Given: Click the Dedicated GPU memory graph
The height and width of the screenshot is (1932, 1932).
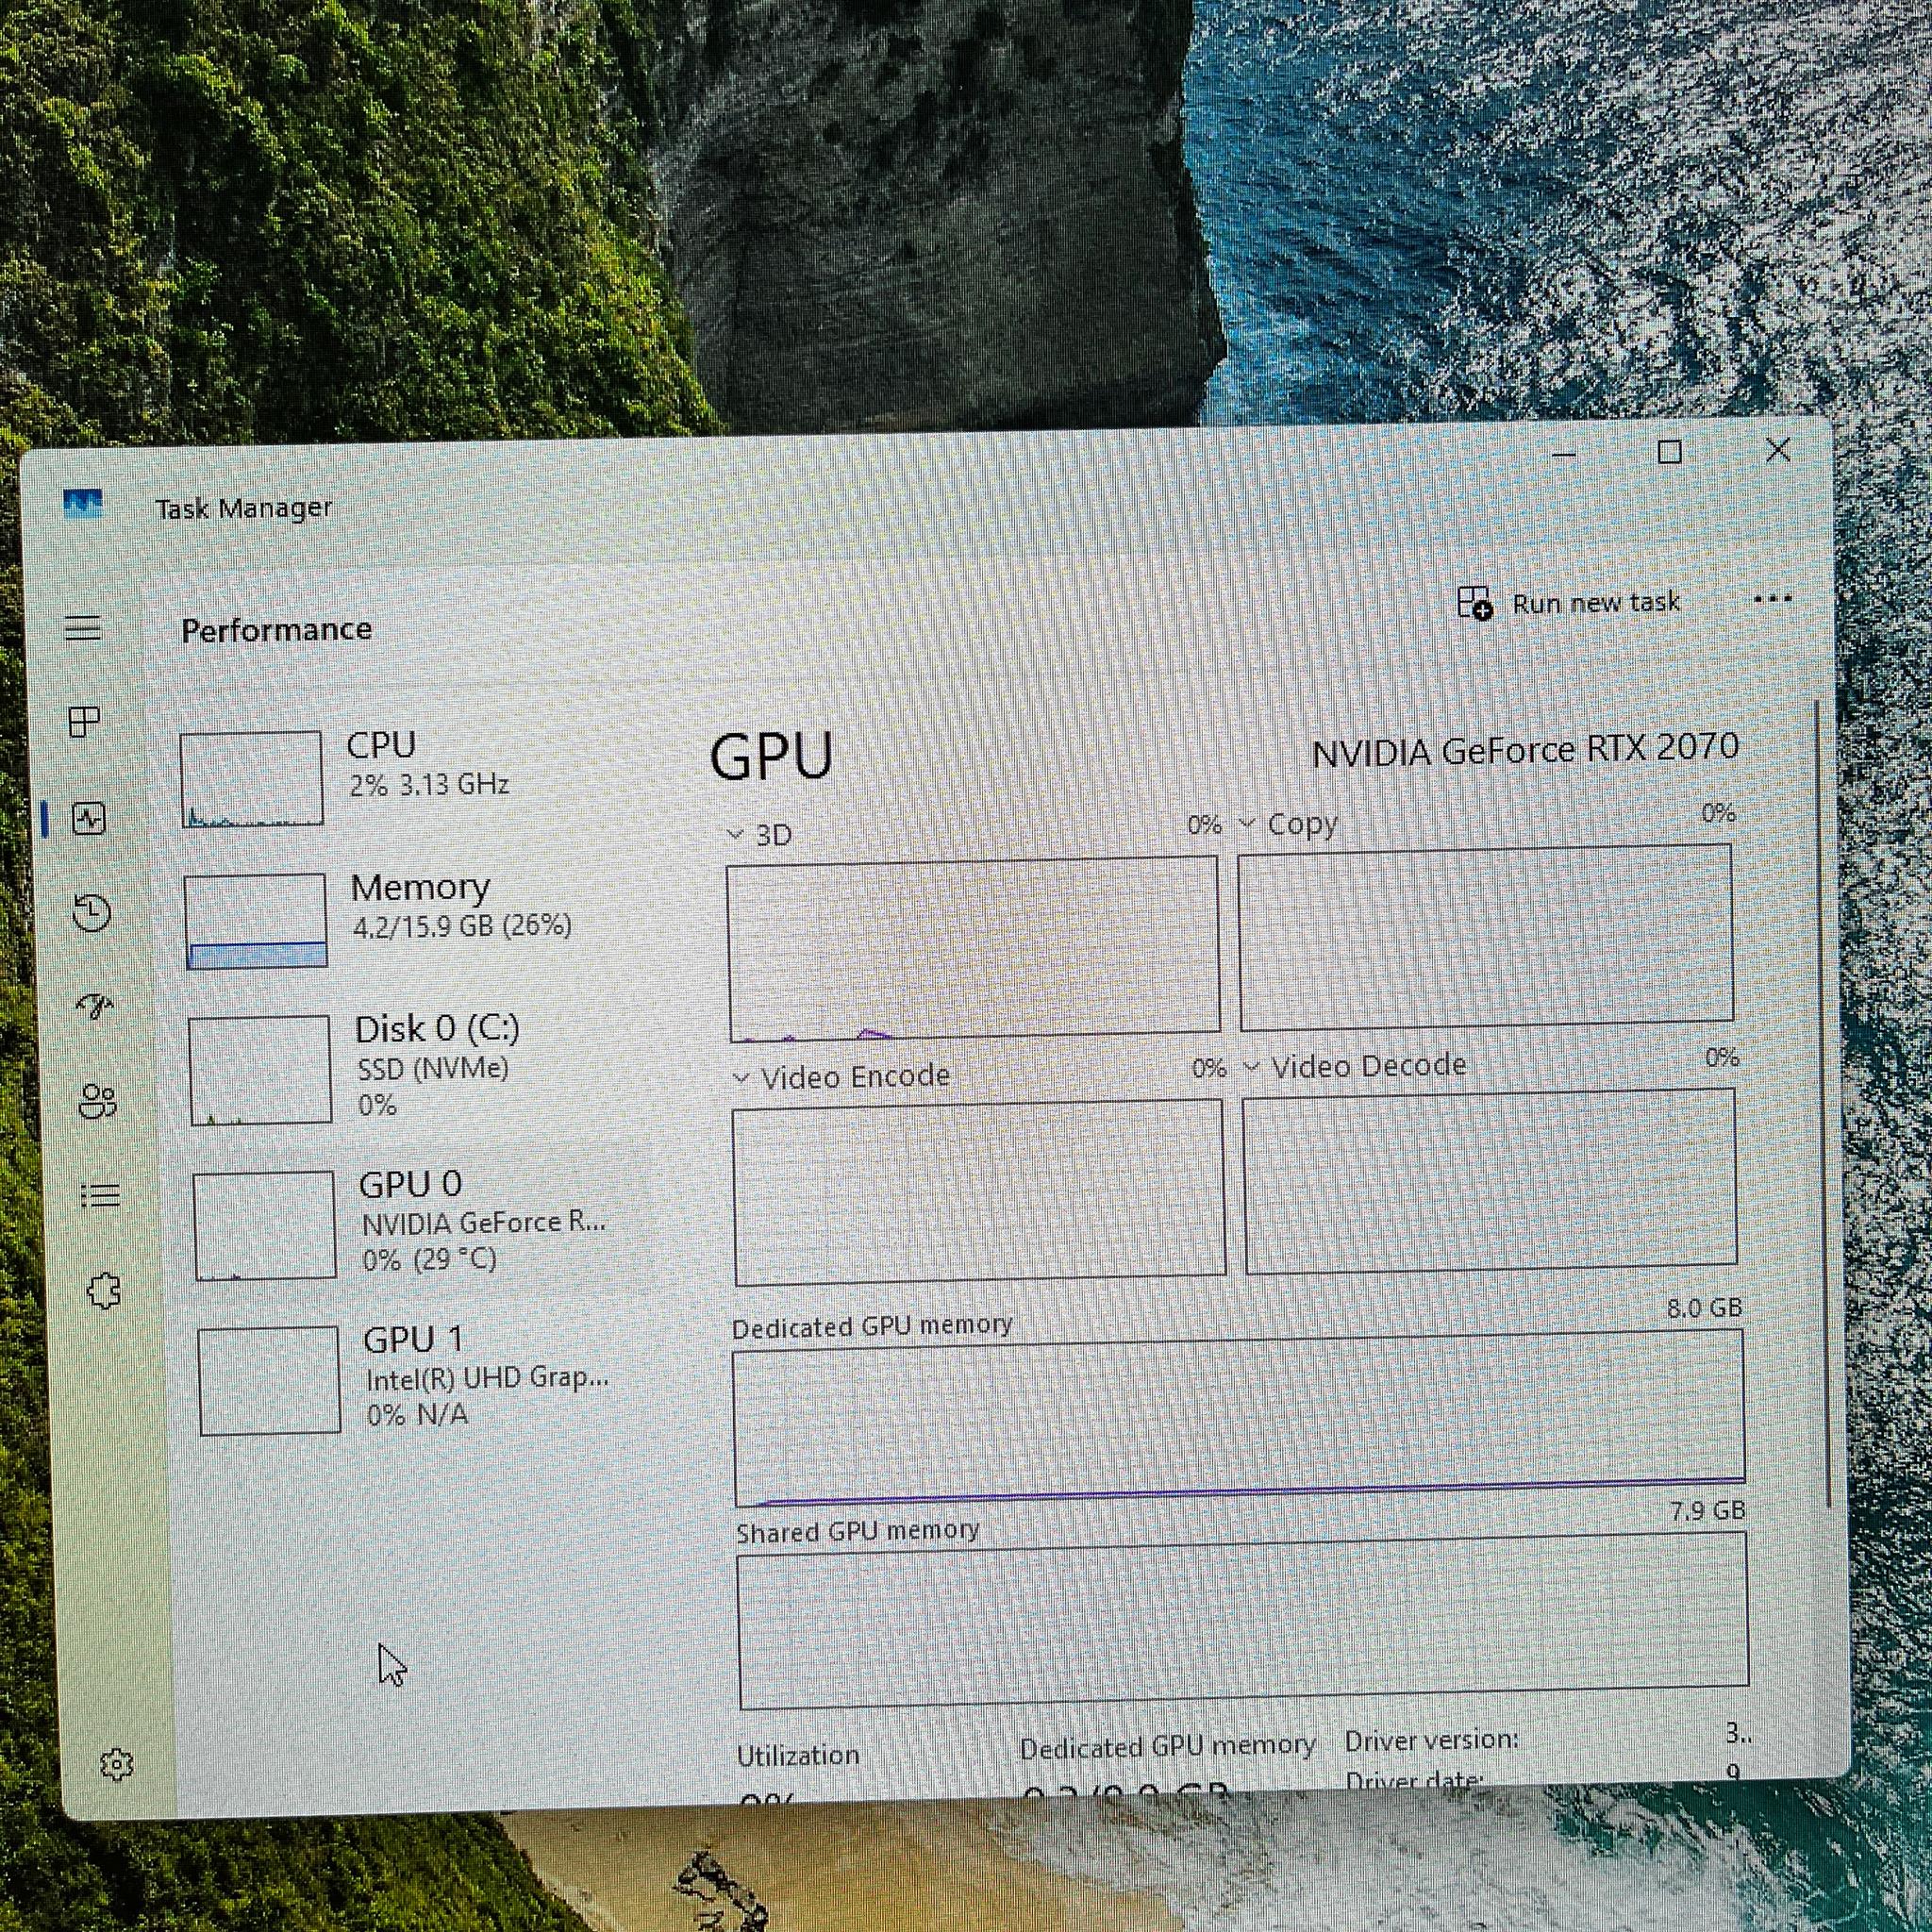Looking at the screenshot, I should (x=1239, y=1416).
